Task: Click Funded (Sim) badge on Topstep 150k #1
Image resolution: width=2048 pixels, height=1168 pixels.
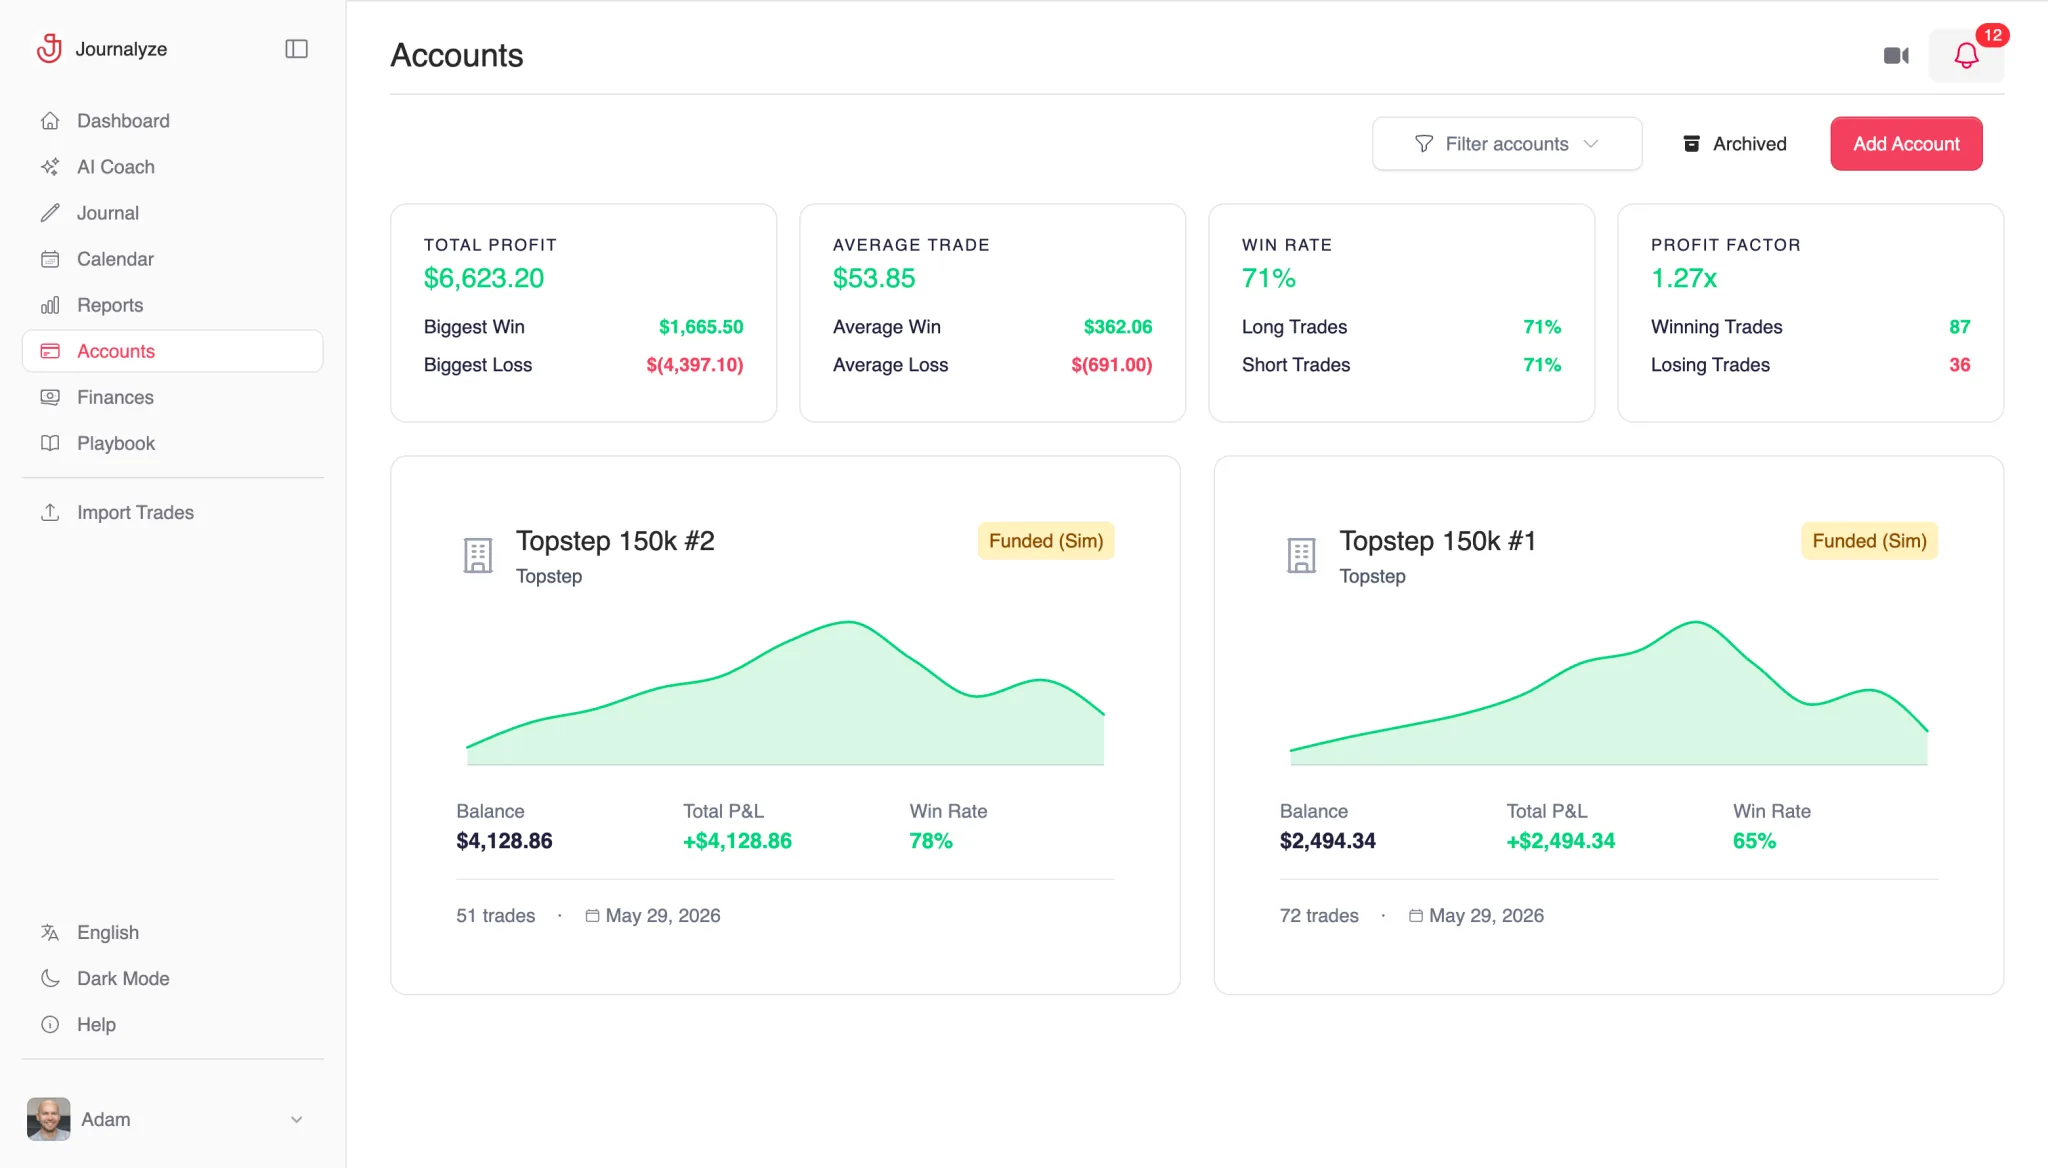Action: coord(1869,541)
